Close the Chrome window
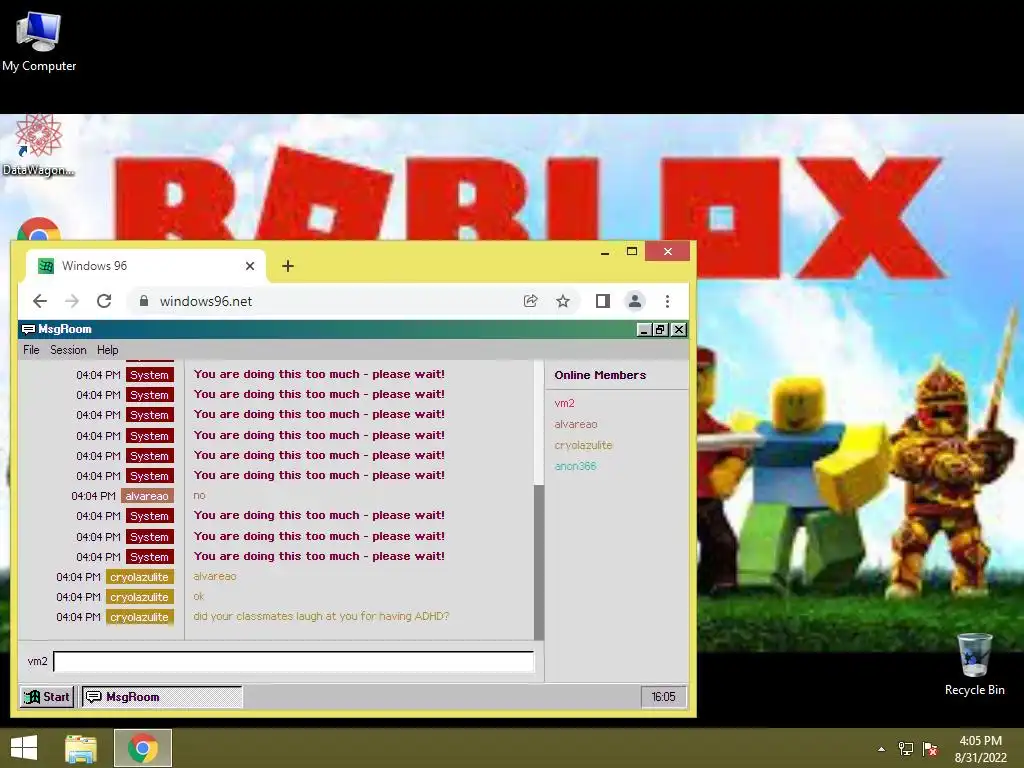Screen dimensions: 1024x768 pos(667,251)
